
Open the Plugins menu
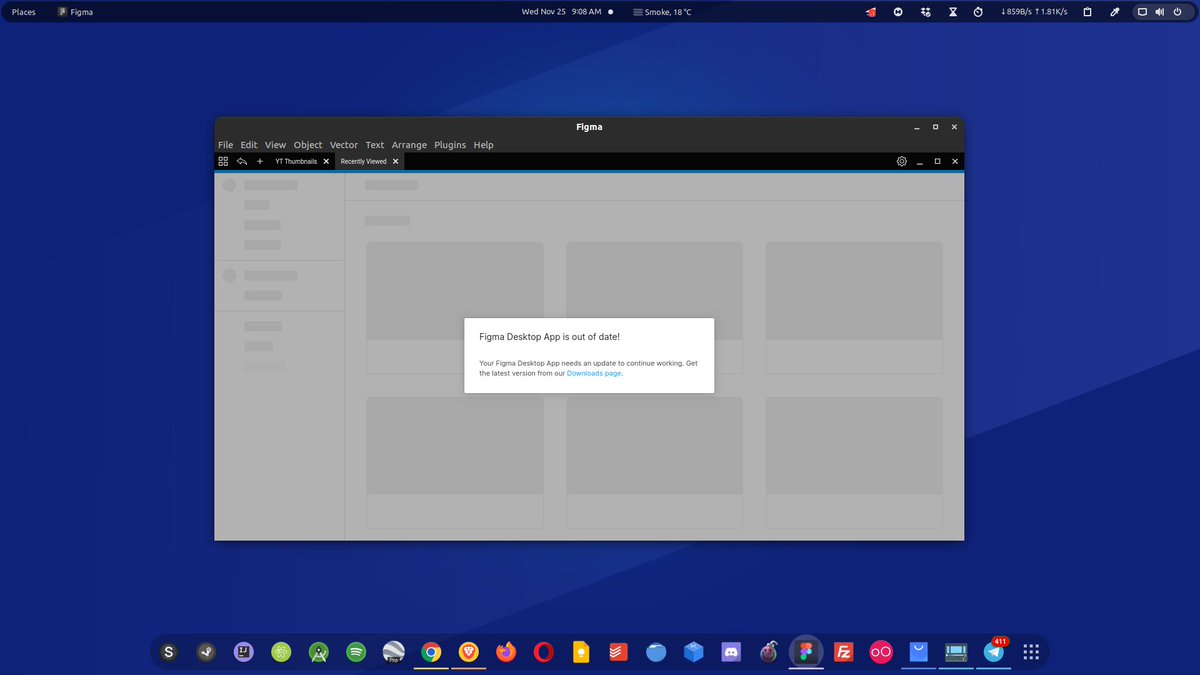[x=450, y=144]
